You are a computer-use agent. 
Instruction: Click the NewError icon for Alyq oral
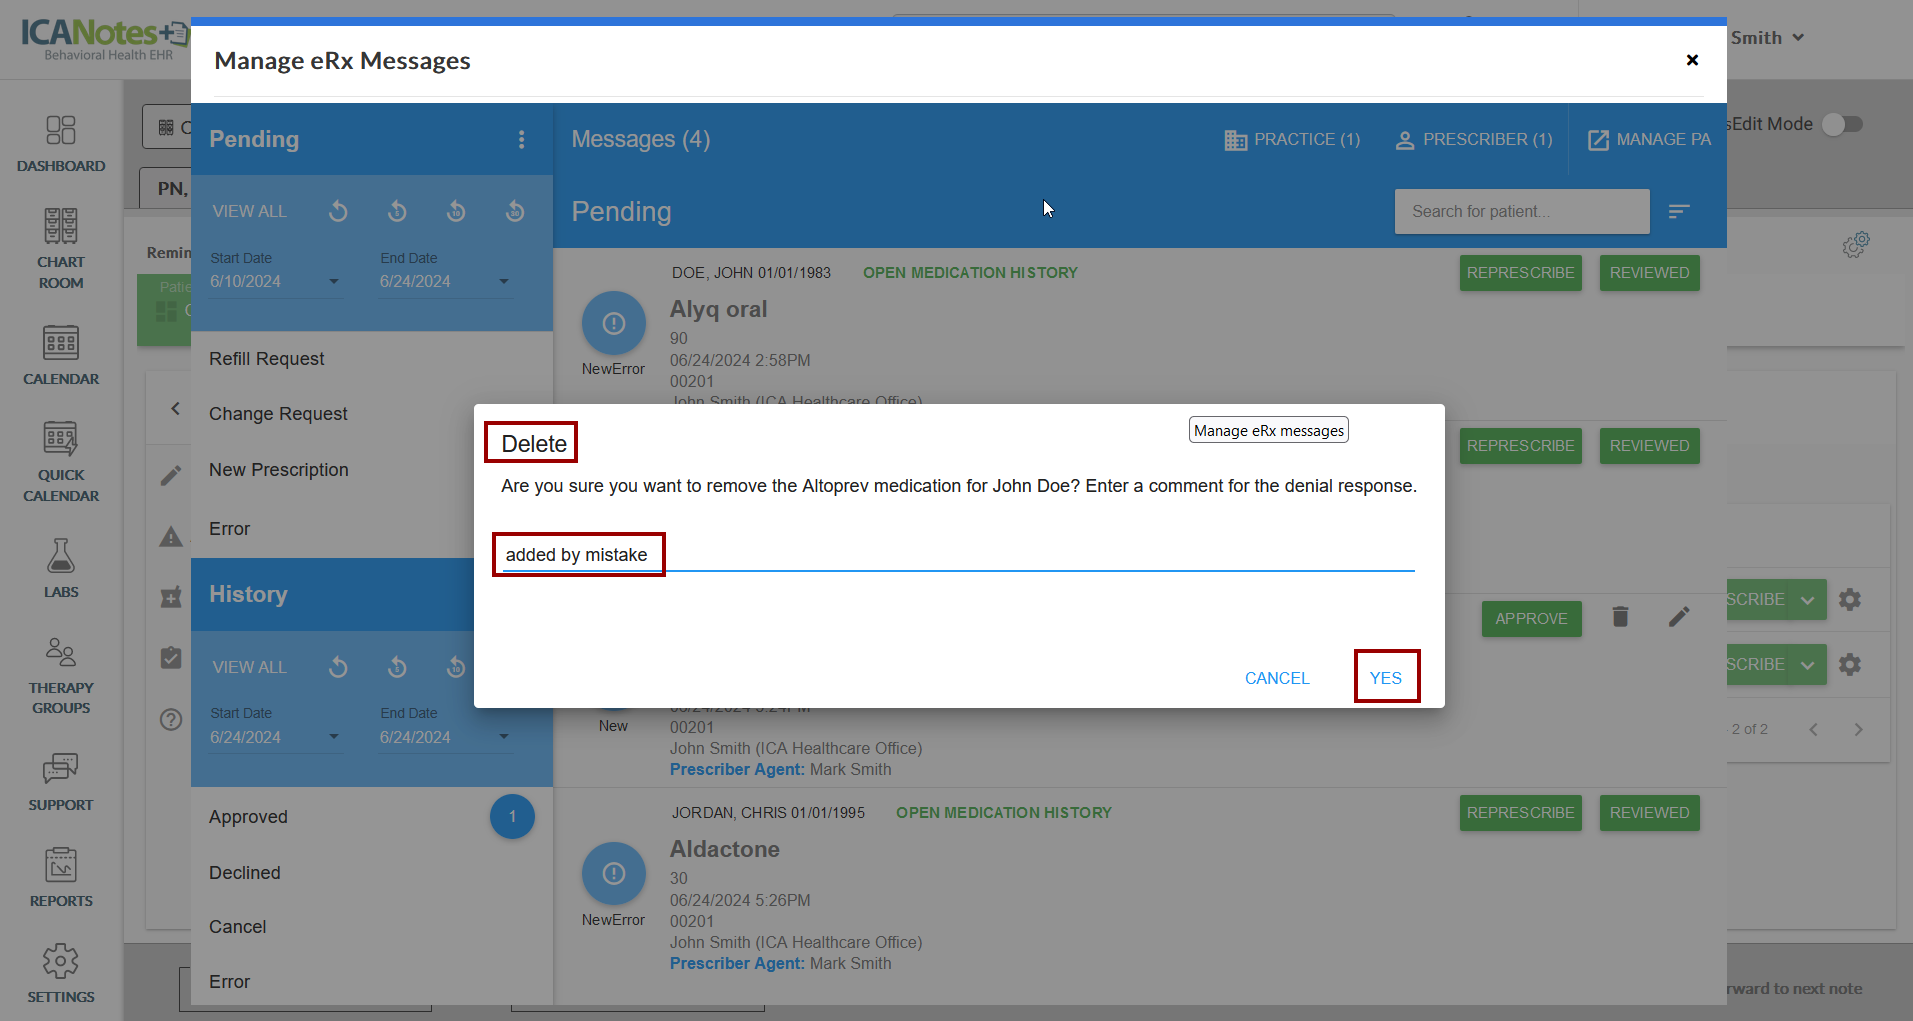coord(614,323)
